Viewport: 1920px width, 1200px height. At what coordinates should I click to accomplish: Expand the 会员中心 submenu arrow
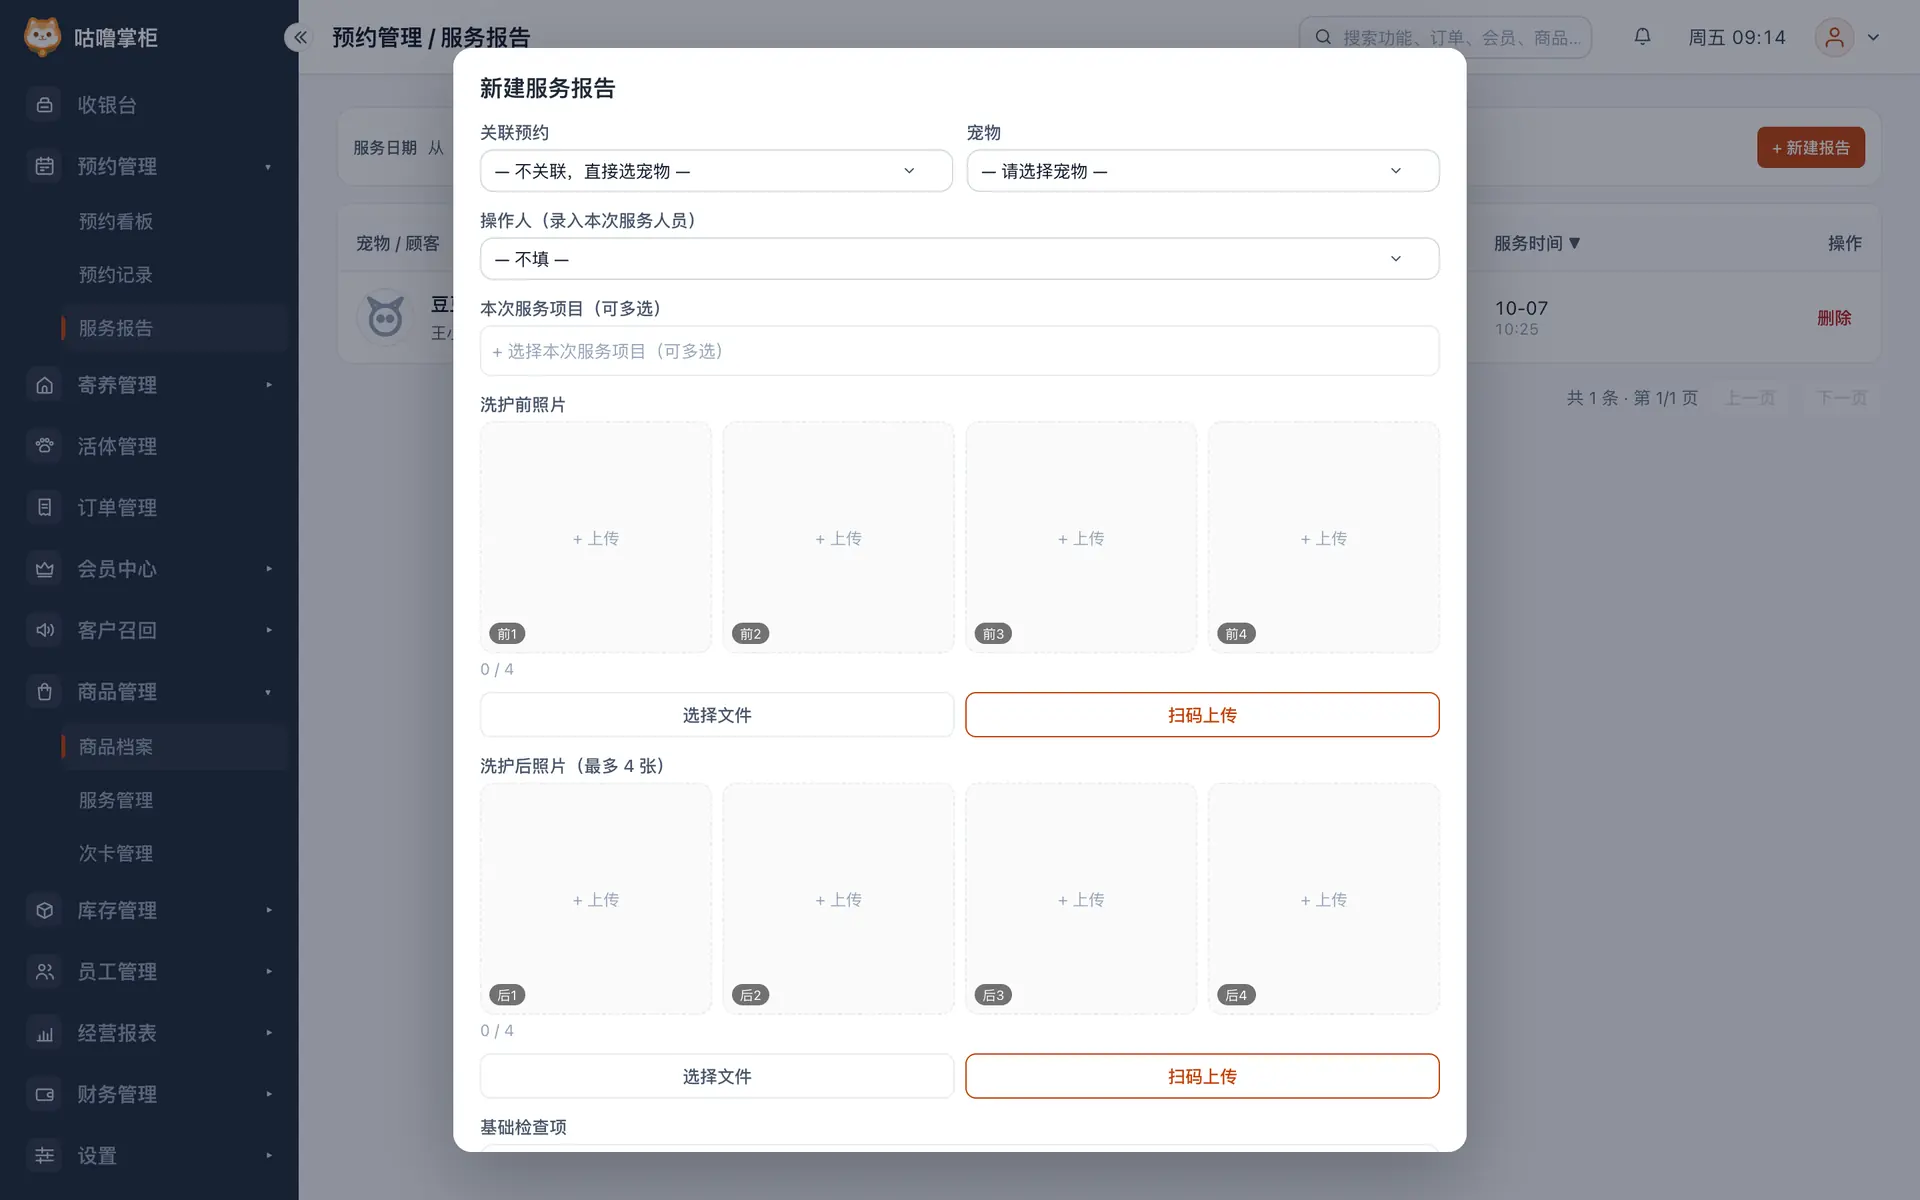[x=269, y=569]
